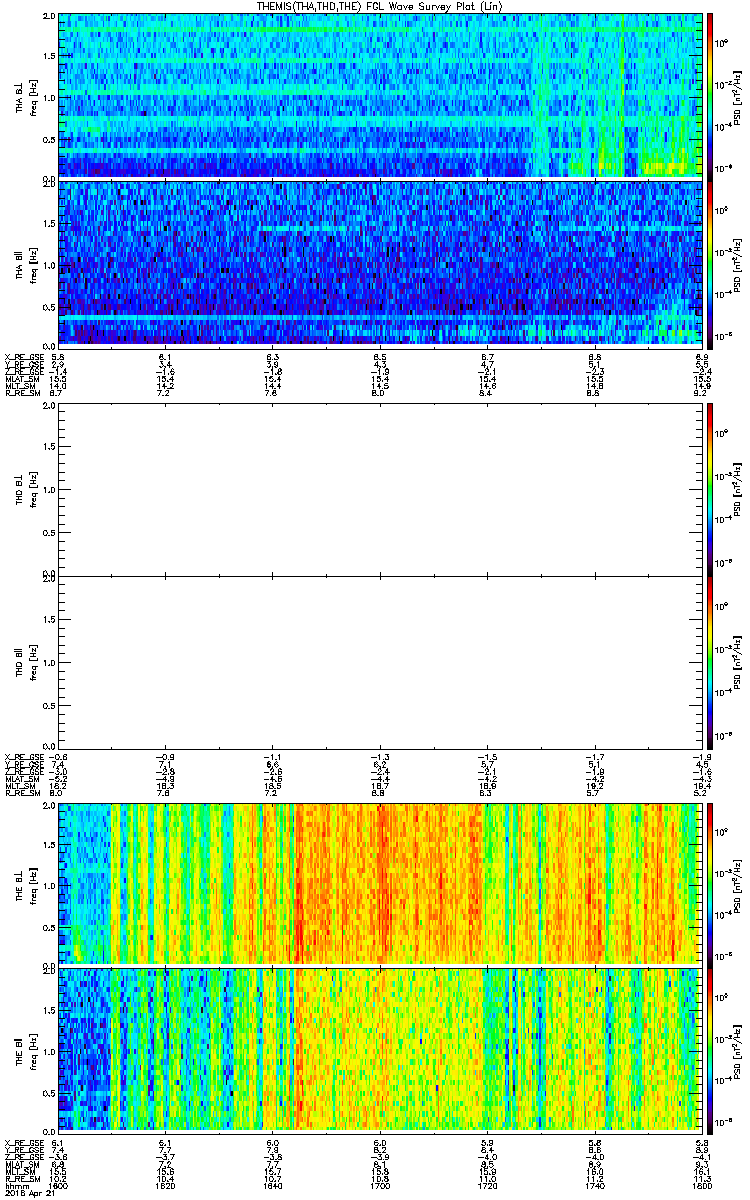Select the THA B-parallel spectrogram panel
This screenshot has height=1200, width=750.
coord(378,263)
